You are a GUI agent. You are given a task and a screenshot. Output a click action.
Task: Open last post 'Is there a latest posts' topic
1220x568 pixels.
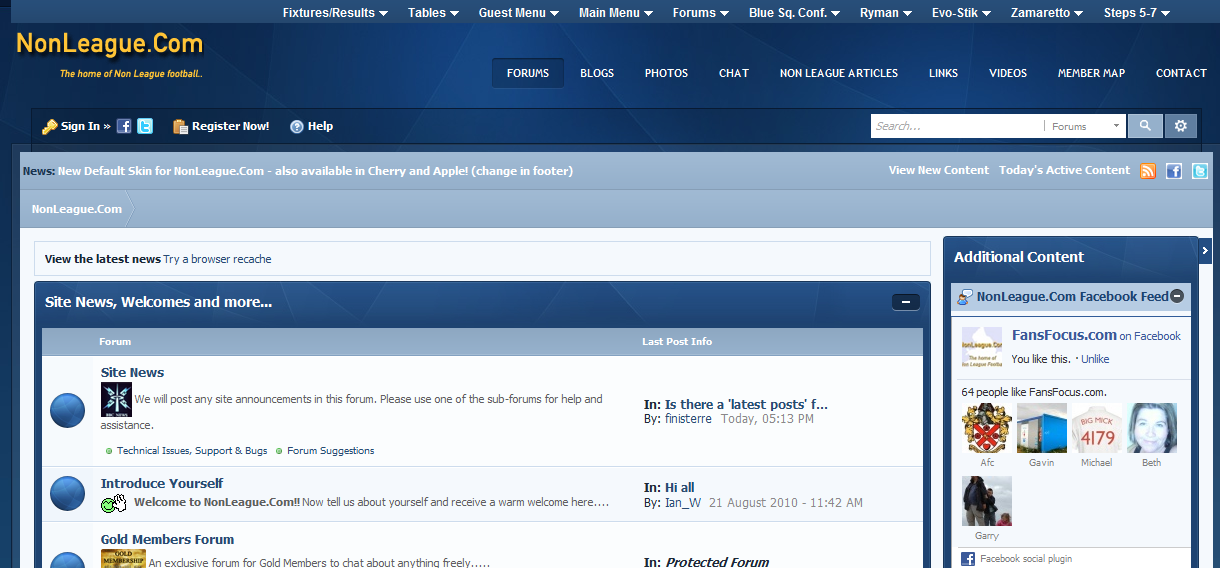tap(746, 405)
